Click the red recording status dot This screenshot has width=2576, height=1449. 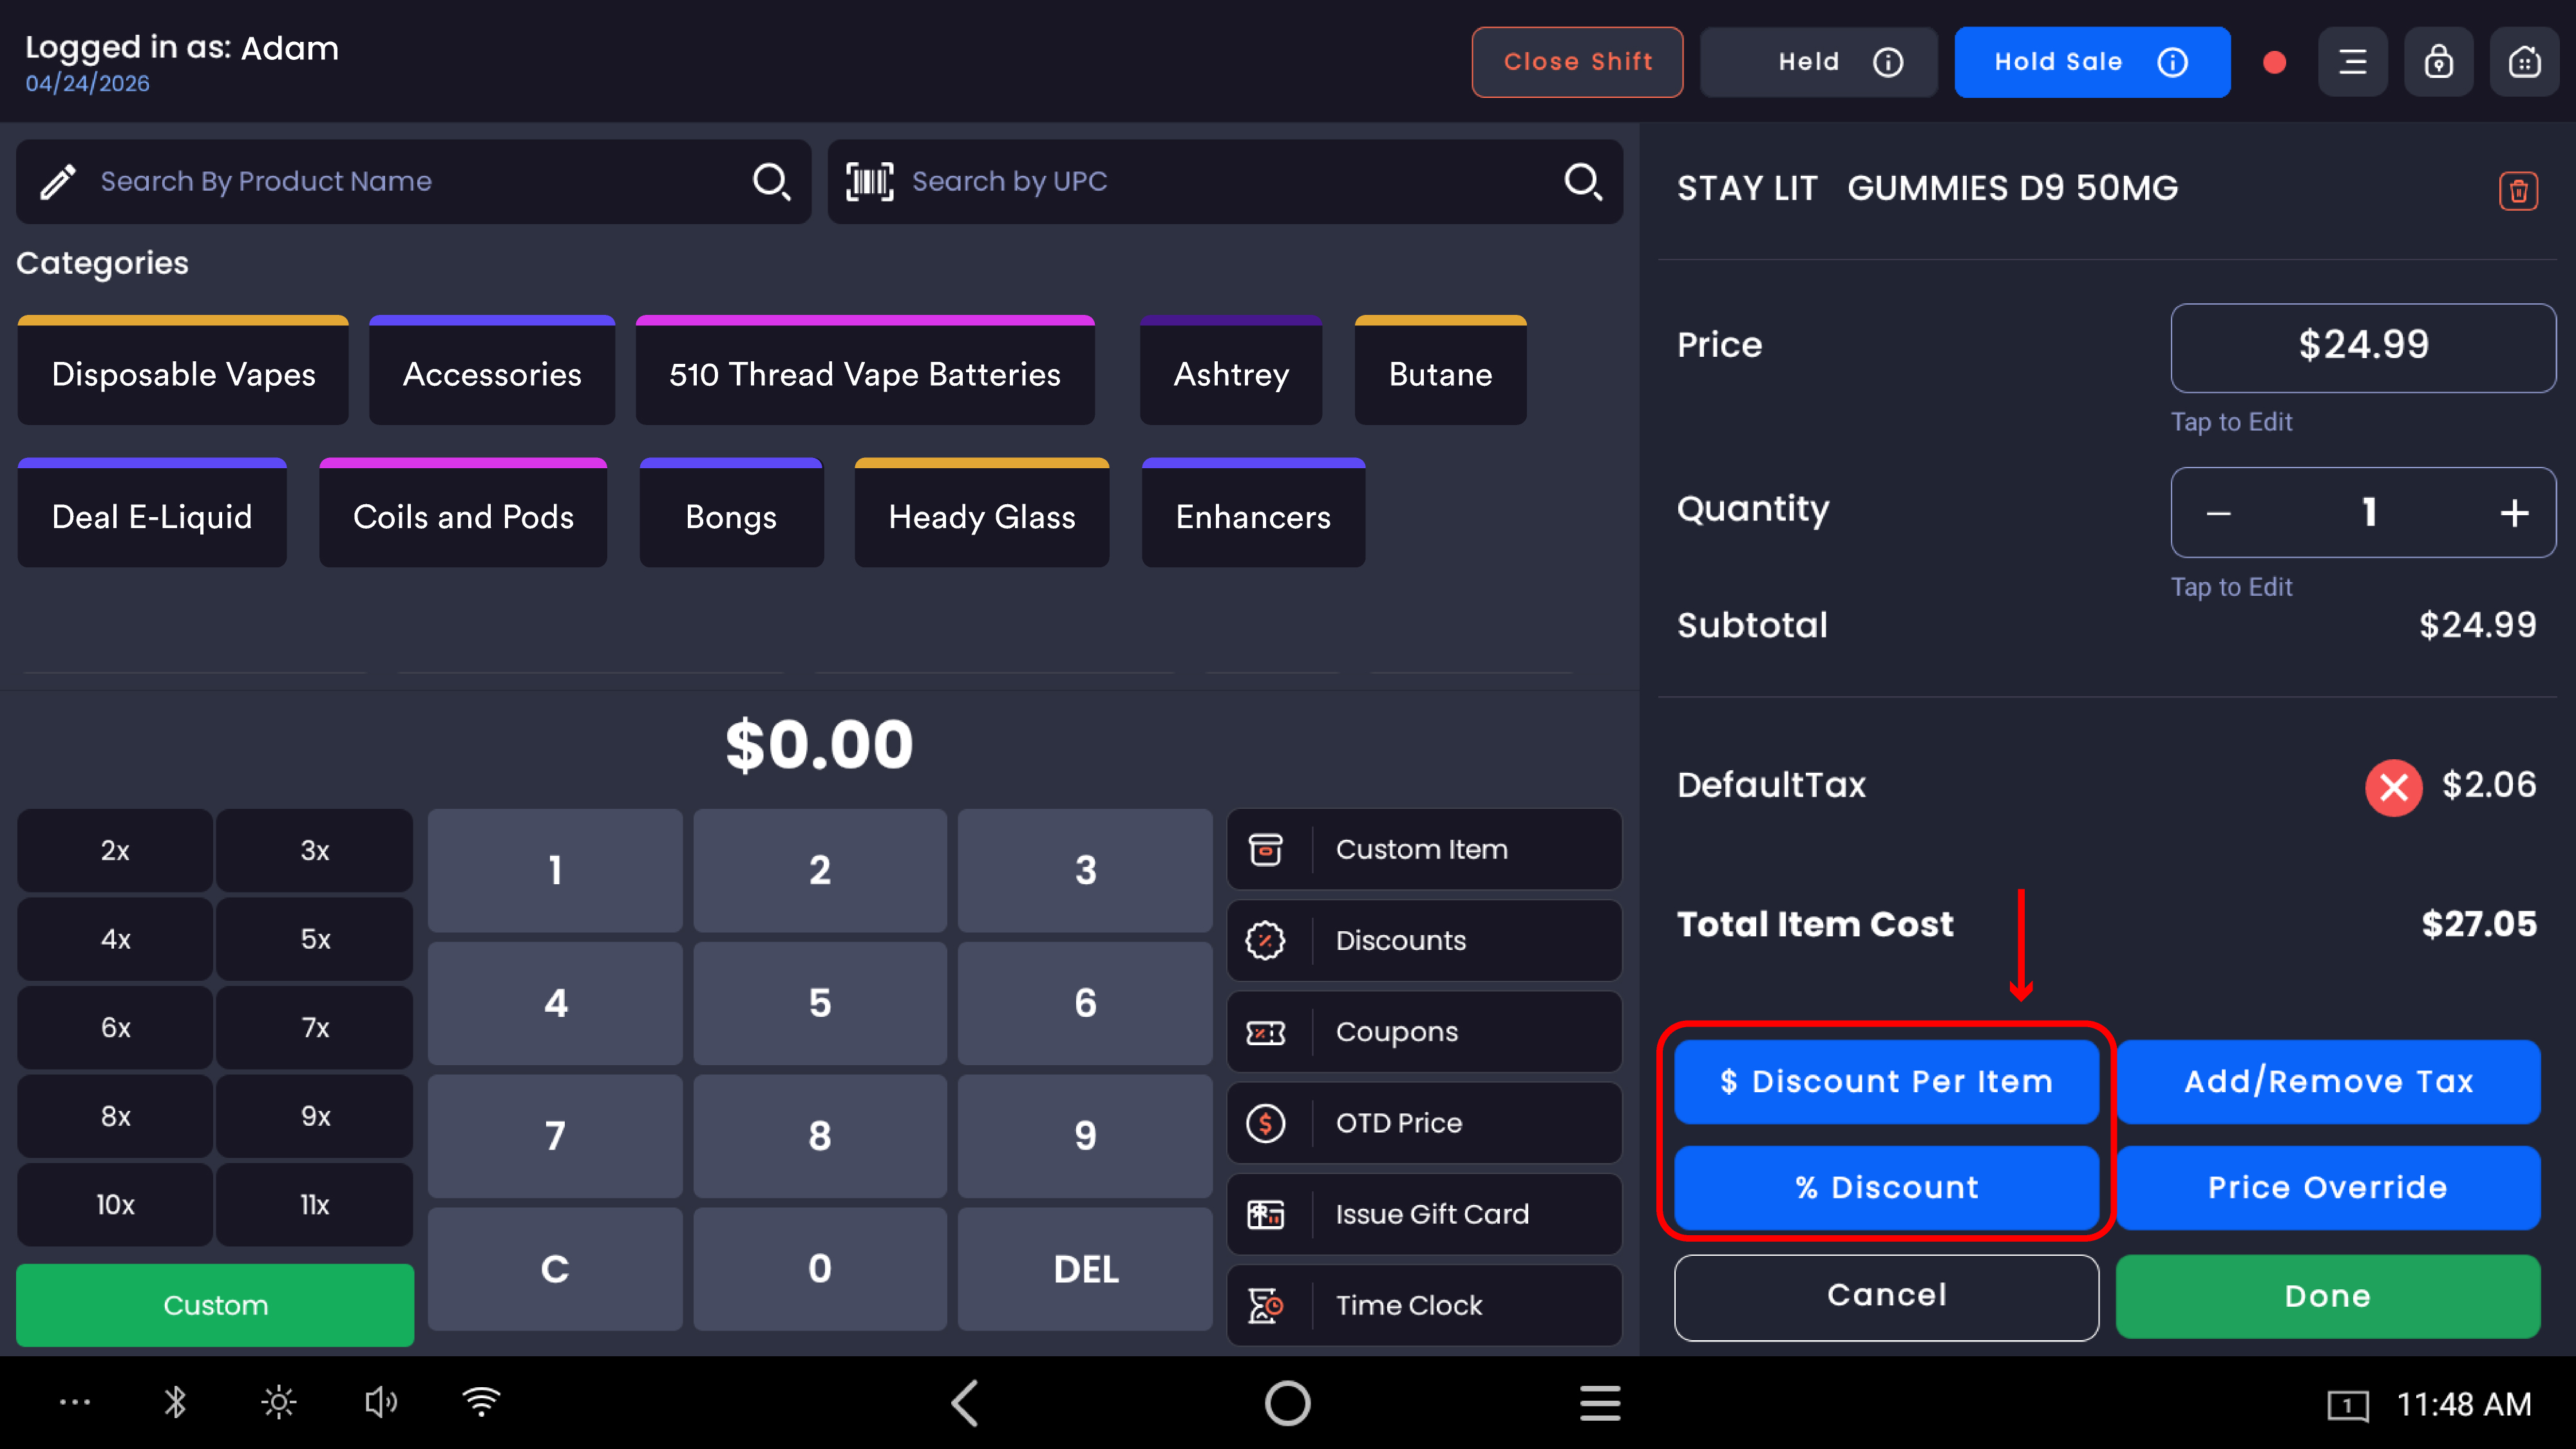(x=2274, y=63)
